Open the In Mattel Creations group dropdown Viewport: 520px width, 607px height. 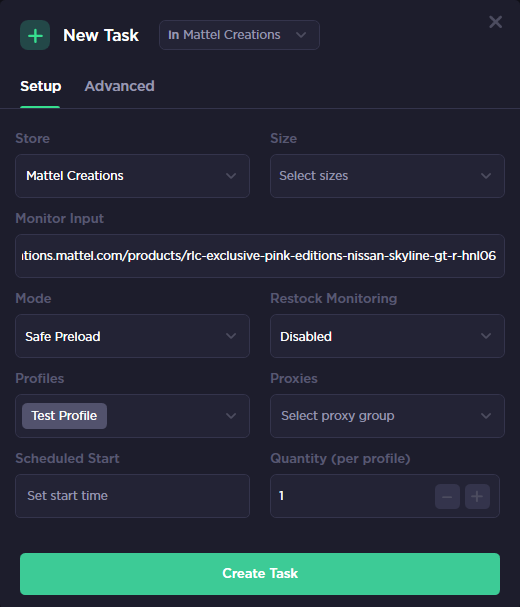tap(239, 35)
